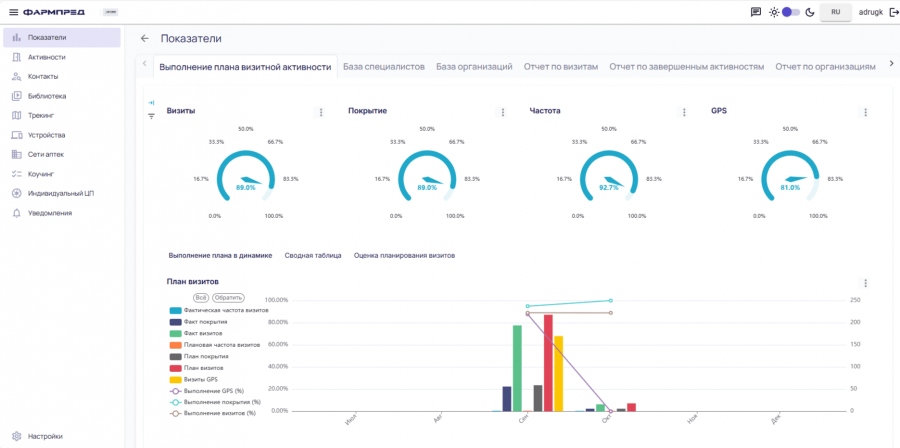
Task: Select the Сводная таблица sub-tab
Action: coord(312,256)
